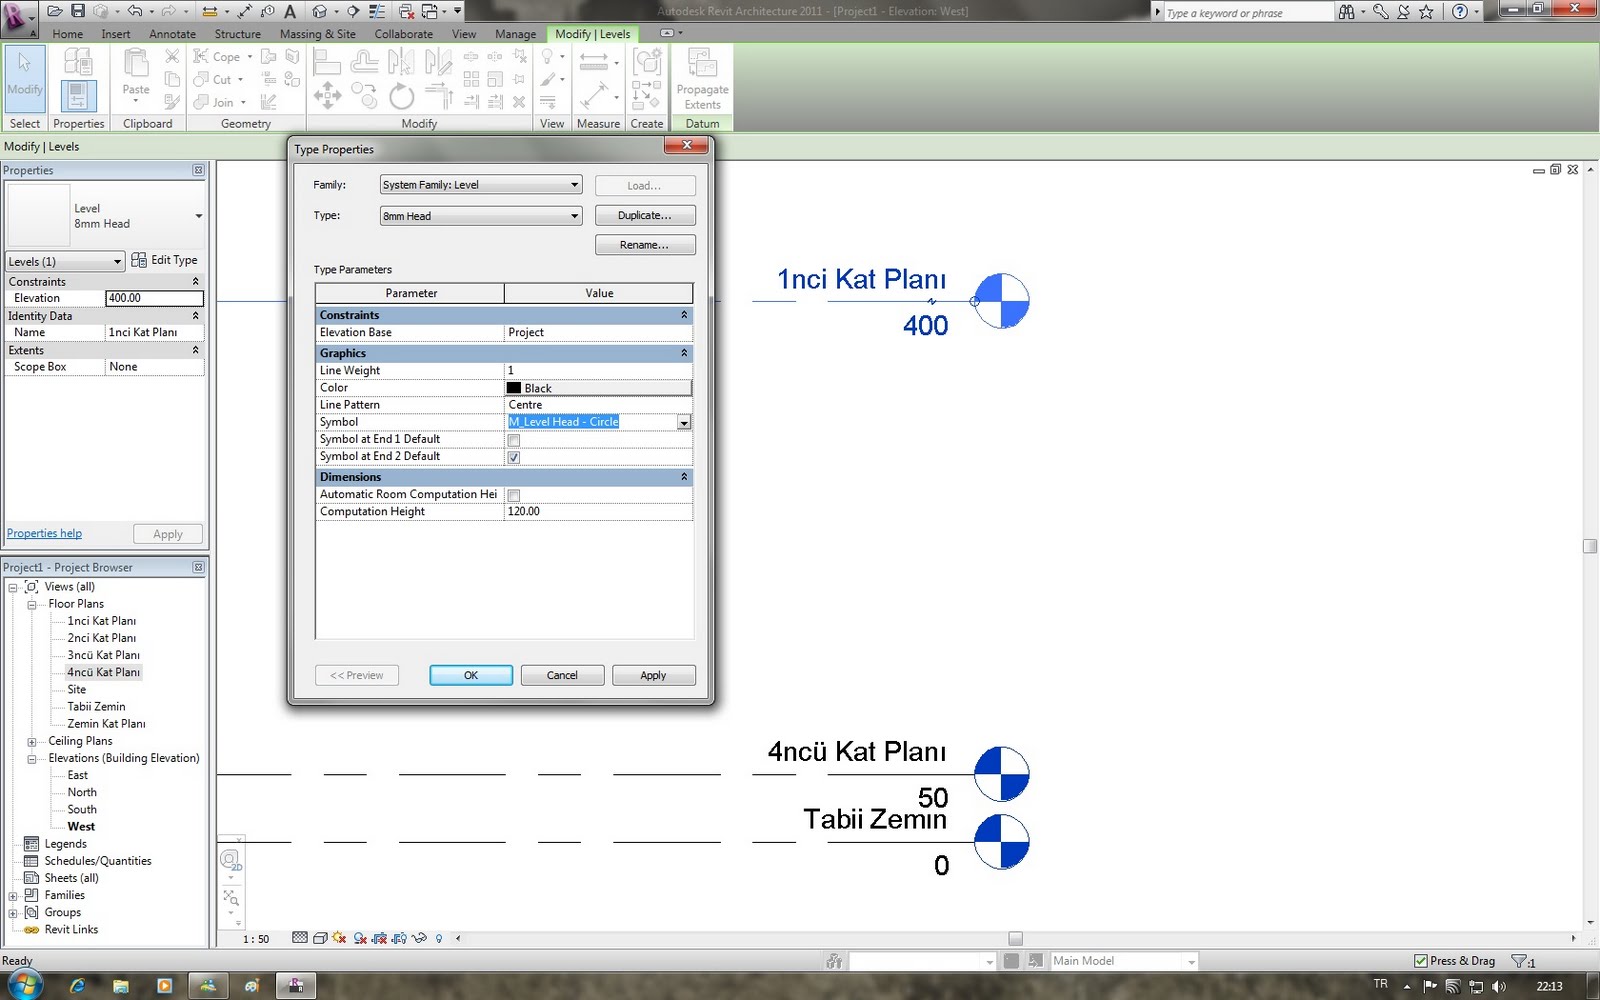Screen dimensions: 1600x1000
Task: Switch to the Annotate ribbon tab
Action: pos(172,33)
